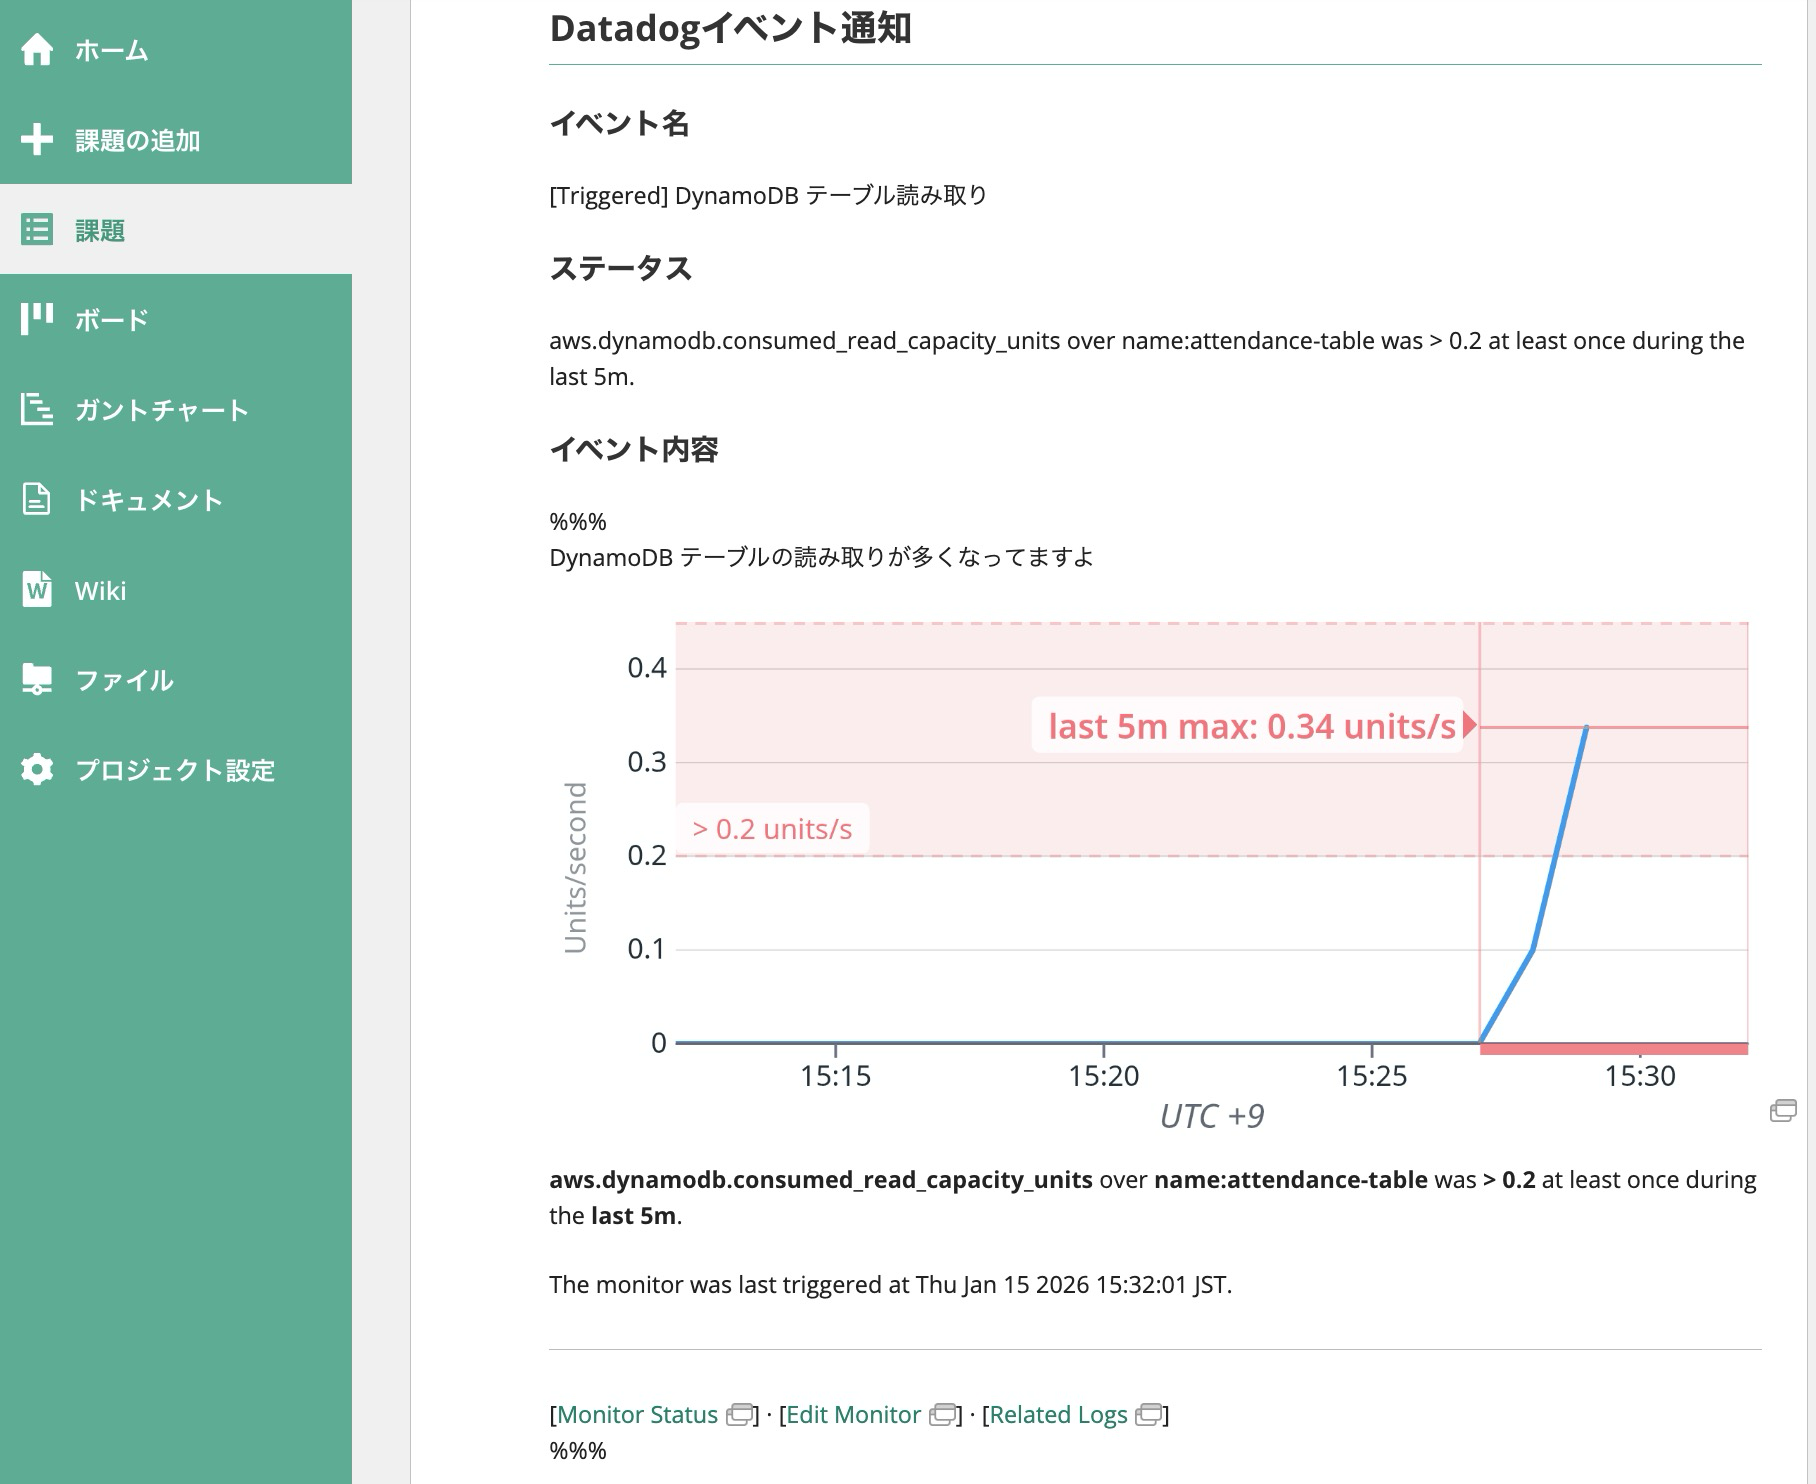Click the 課題の追加 plus icon
This screenshot has height=1484, width=1816.
click(x=37, y=141)
